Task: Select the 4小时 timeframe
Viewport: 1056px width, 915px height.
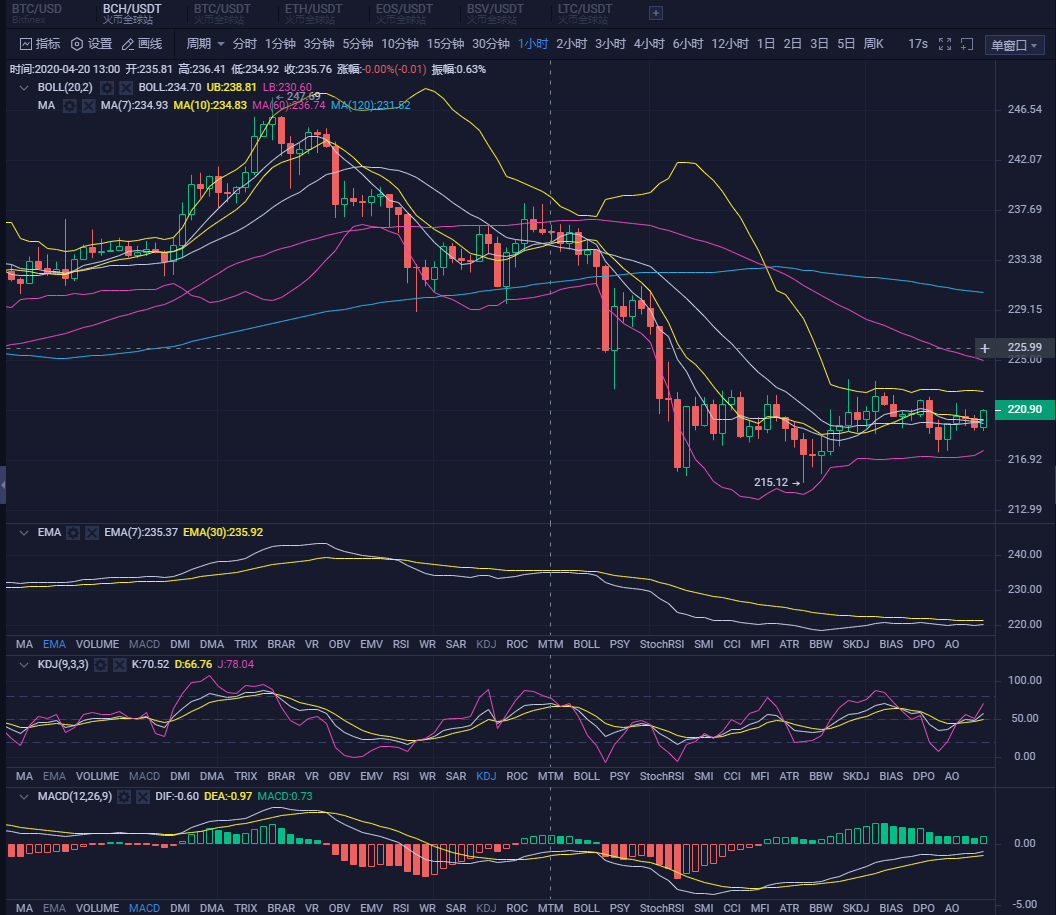Action: tap(649, 44)
